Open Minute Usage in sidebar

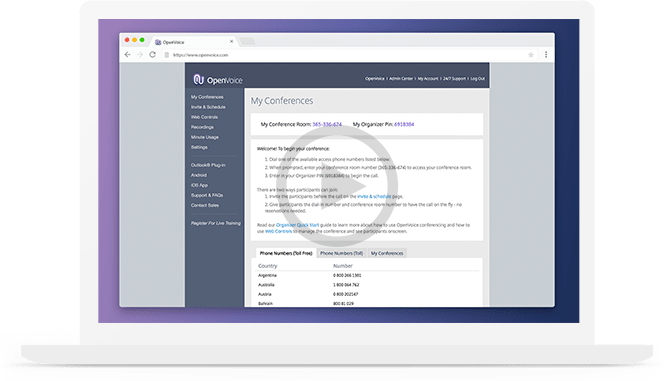pyautogui.click(x=205, y=137)
